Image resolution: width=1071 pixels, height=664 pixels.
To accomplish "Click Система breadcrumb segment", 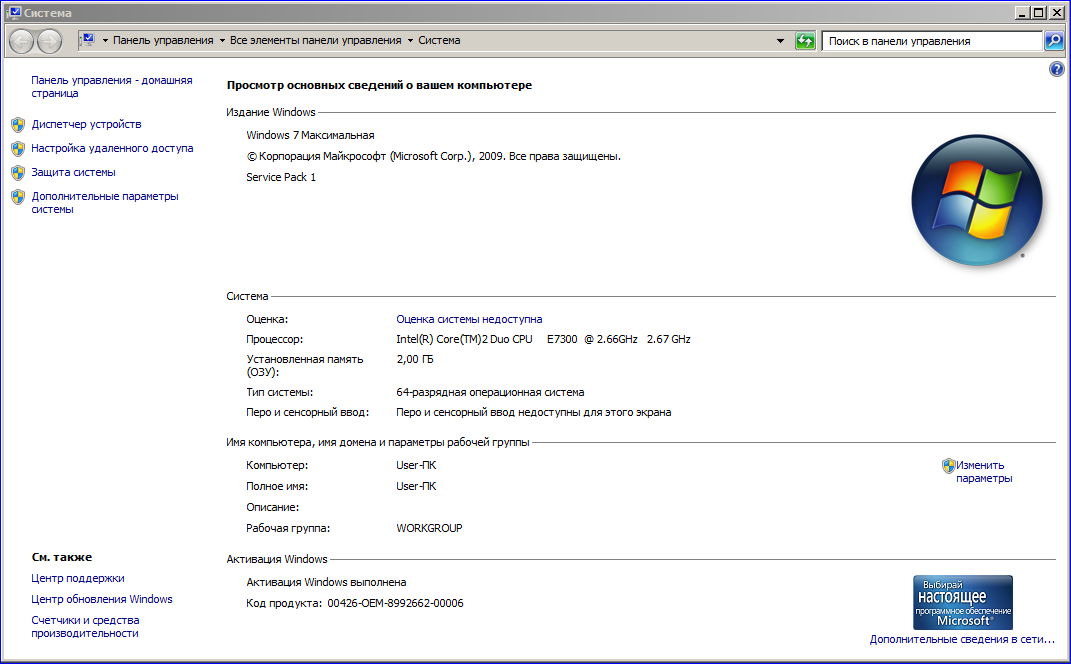I will click(439, 40).
